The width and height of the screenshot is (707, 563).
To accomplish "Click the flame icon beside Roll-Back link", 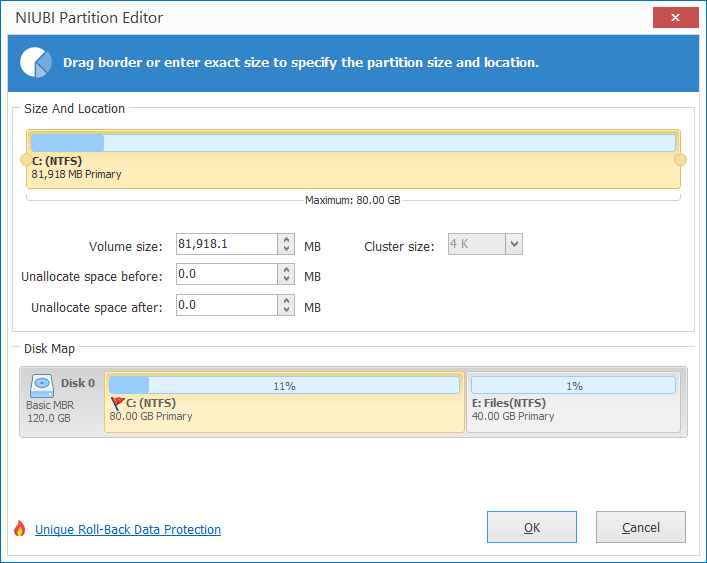I will (x=19, y=528).
